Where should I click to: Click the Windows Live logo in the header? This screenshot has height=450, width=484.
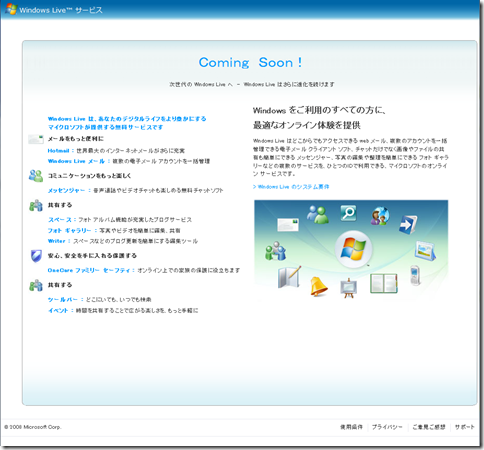[x=11, y=9]
